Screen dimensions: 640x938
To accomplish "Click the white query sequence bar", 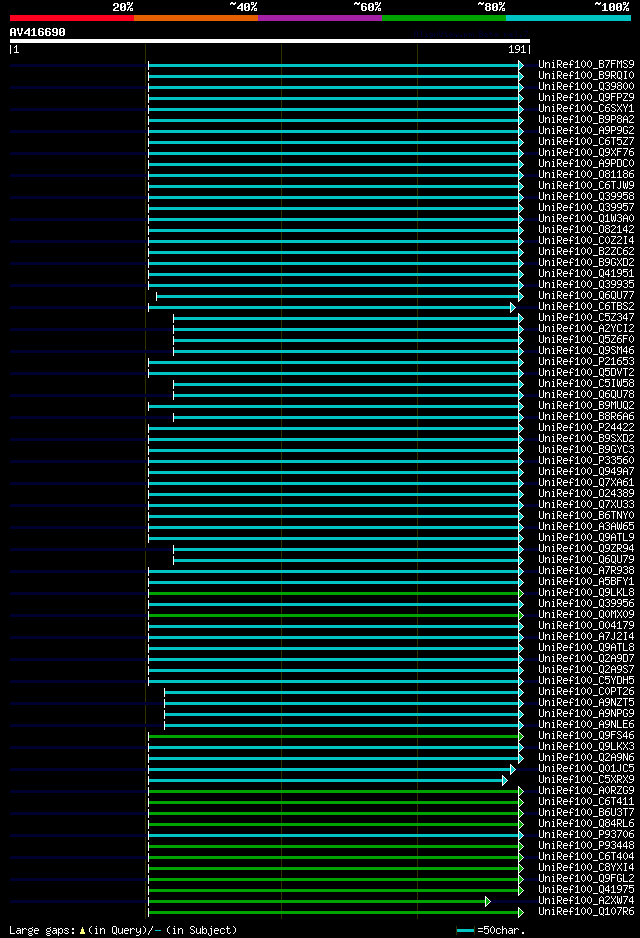I will coord(270,41).
